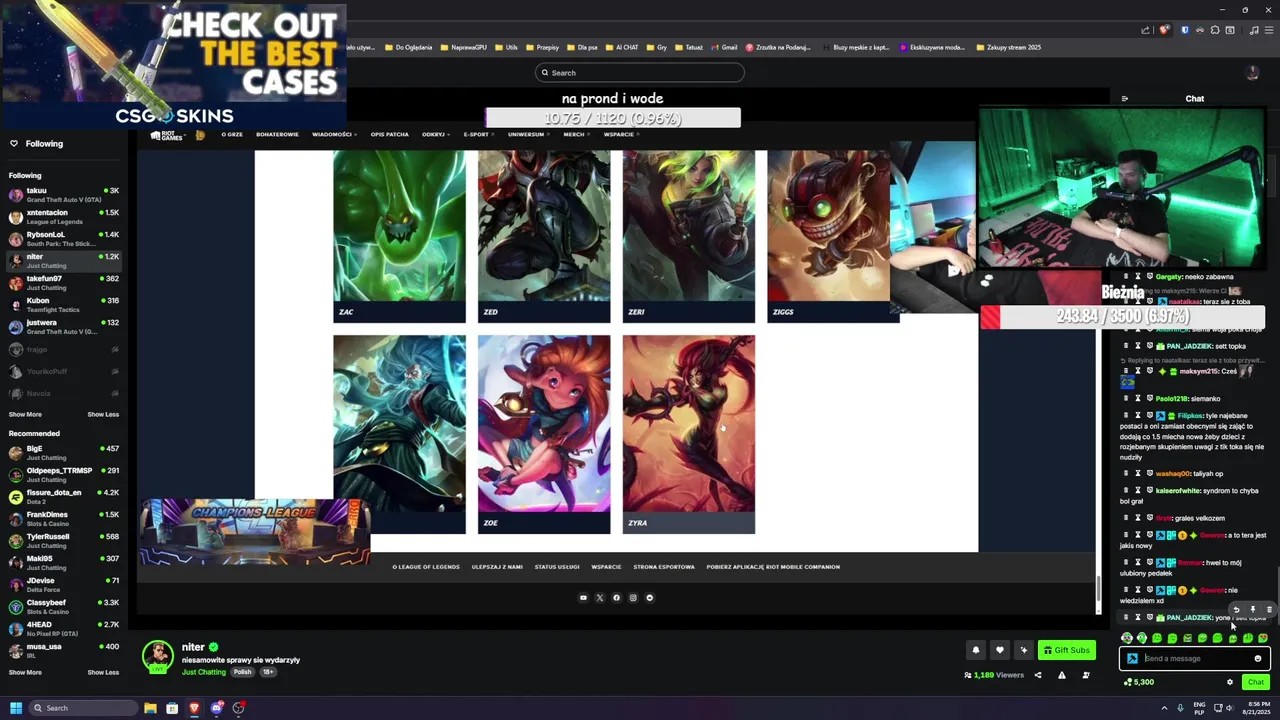Open the Gmail bookmark
This screenshot has width=1280, height=720.
pyautogui.click(x=724, y=47)
